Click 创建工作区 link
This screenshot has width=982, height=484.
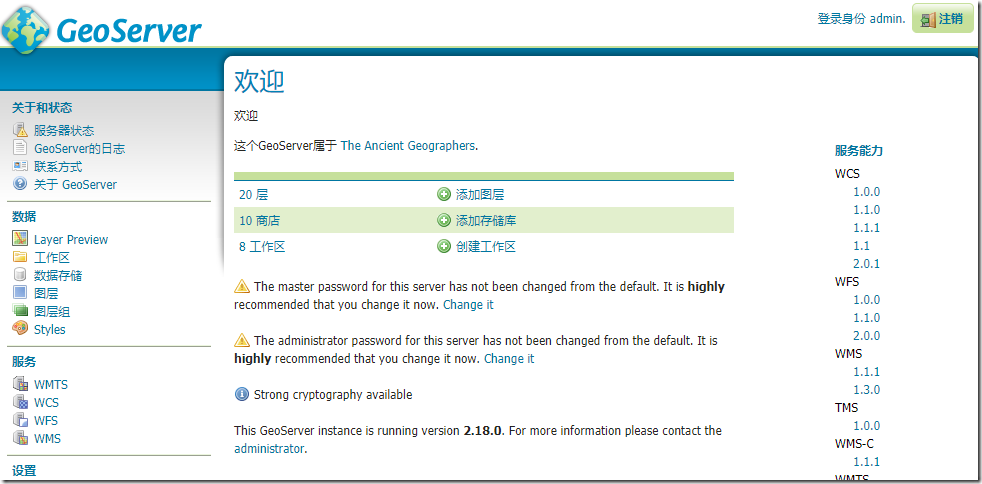[x=486, y=247]
